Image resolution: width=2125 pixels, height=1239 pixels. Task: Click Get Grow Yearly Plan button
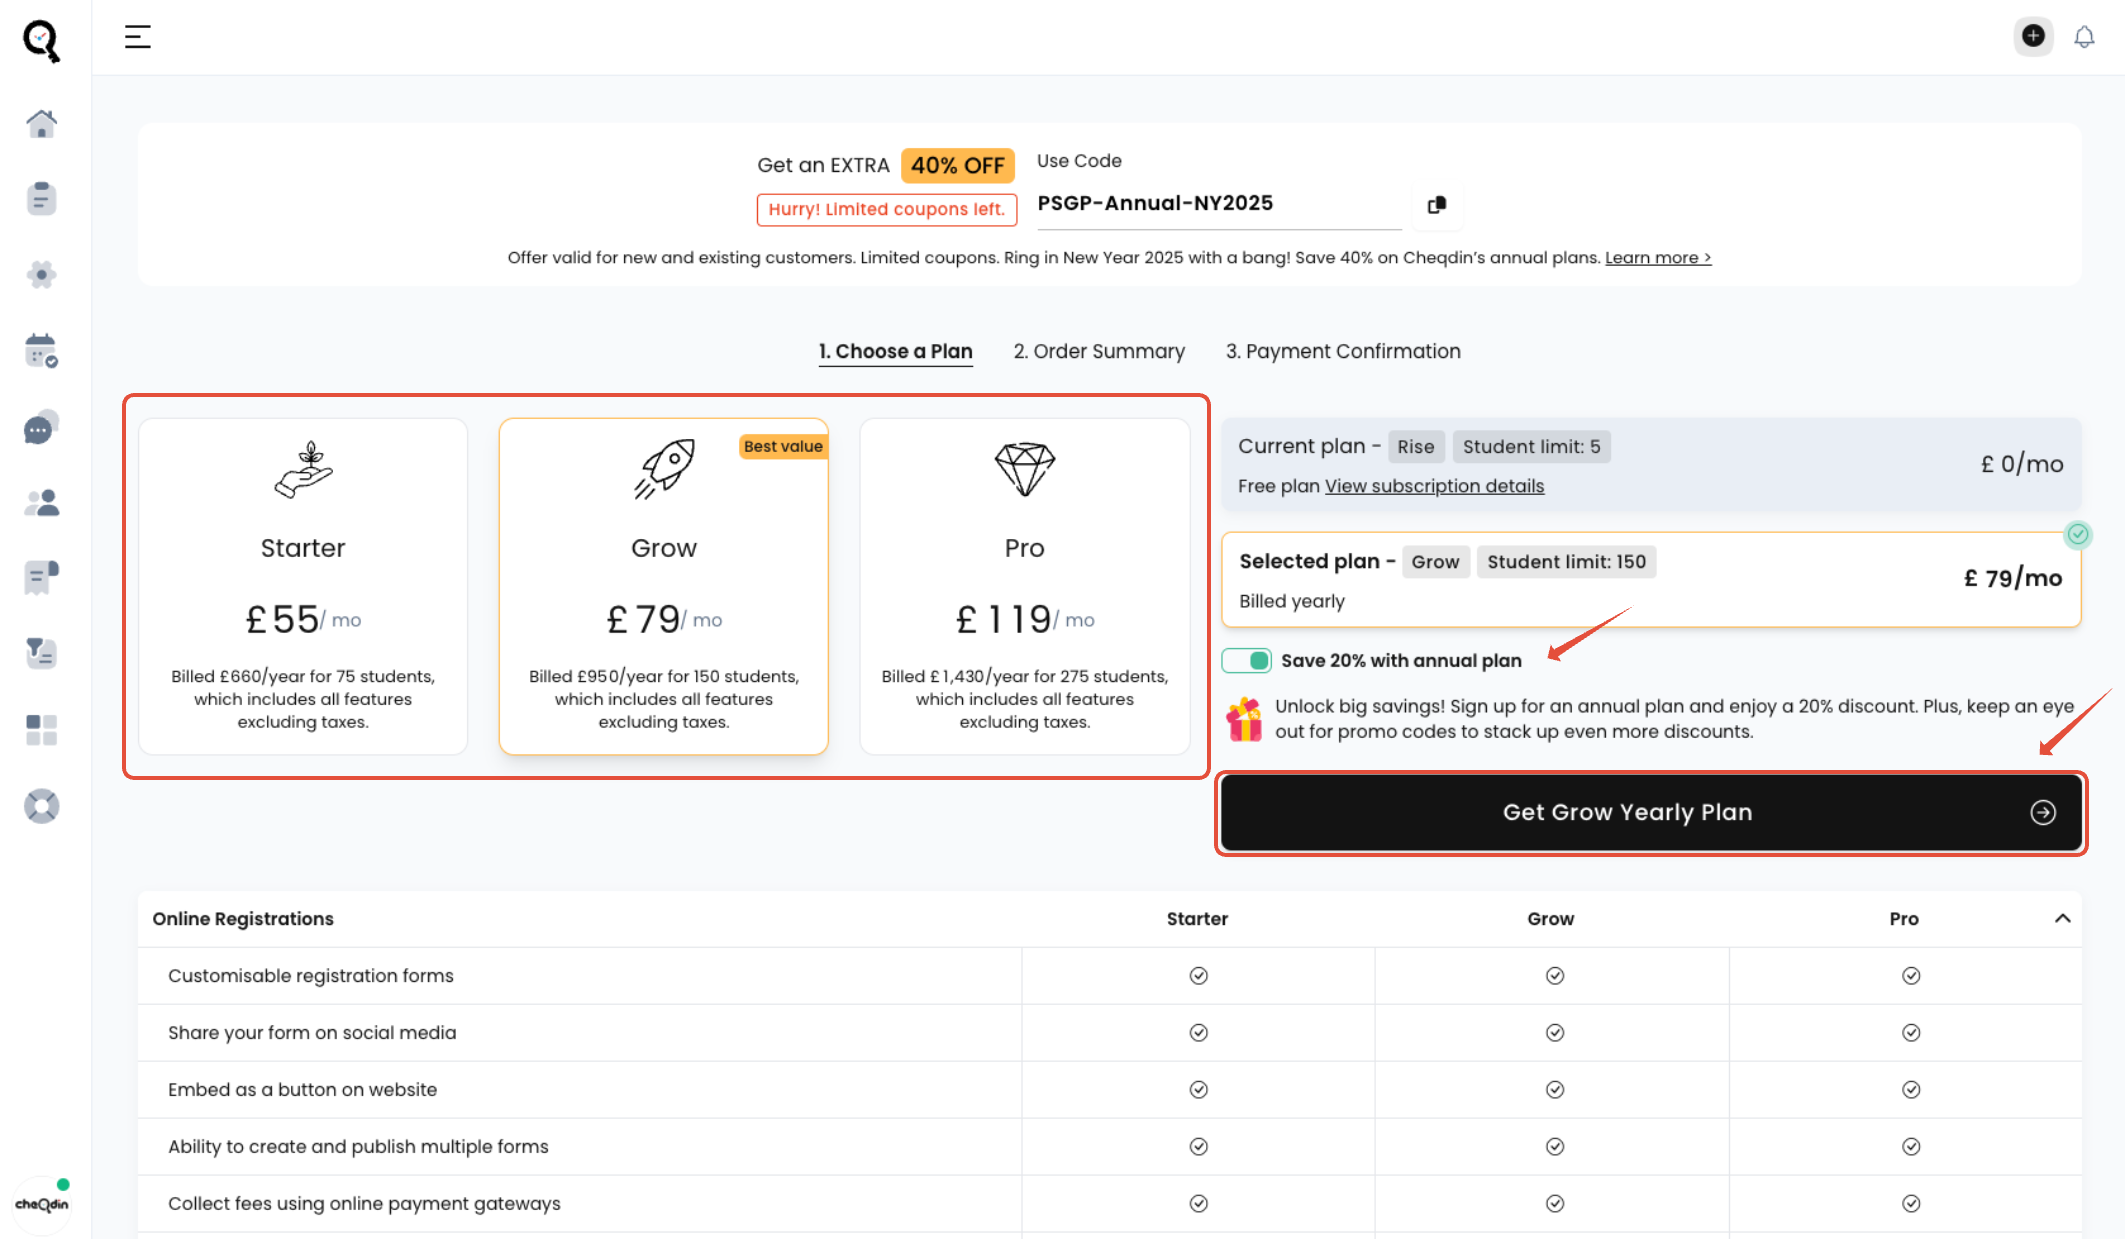point(1650,812)
